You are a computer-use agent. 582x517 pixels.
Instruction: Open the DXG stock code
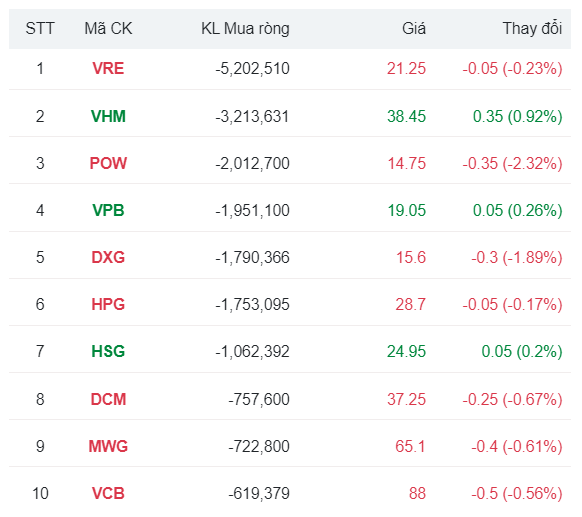click(108, 258)
